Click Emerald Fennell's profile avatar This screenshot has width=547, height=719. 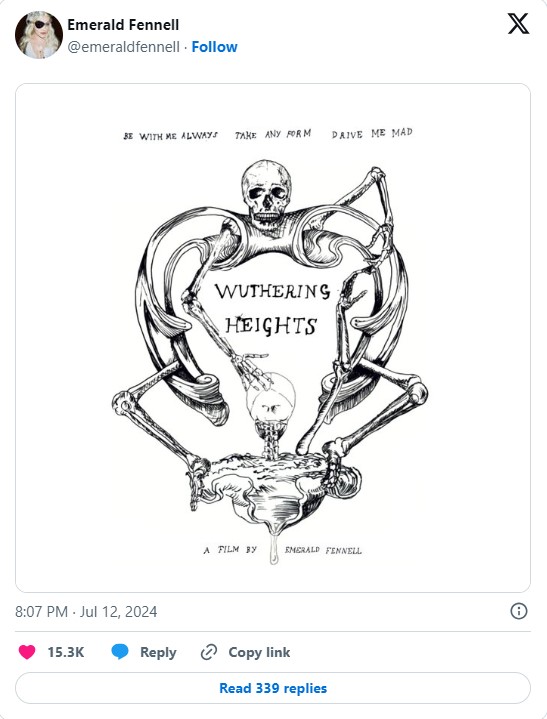coord(39,35)
